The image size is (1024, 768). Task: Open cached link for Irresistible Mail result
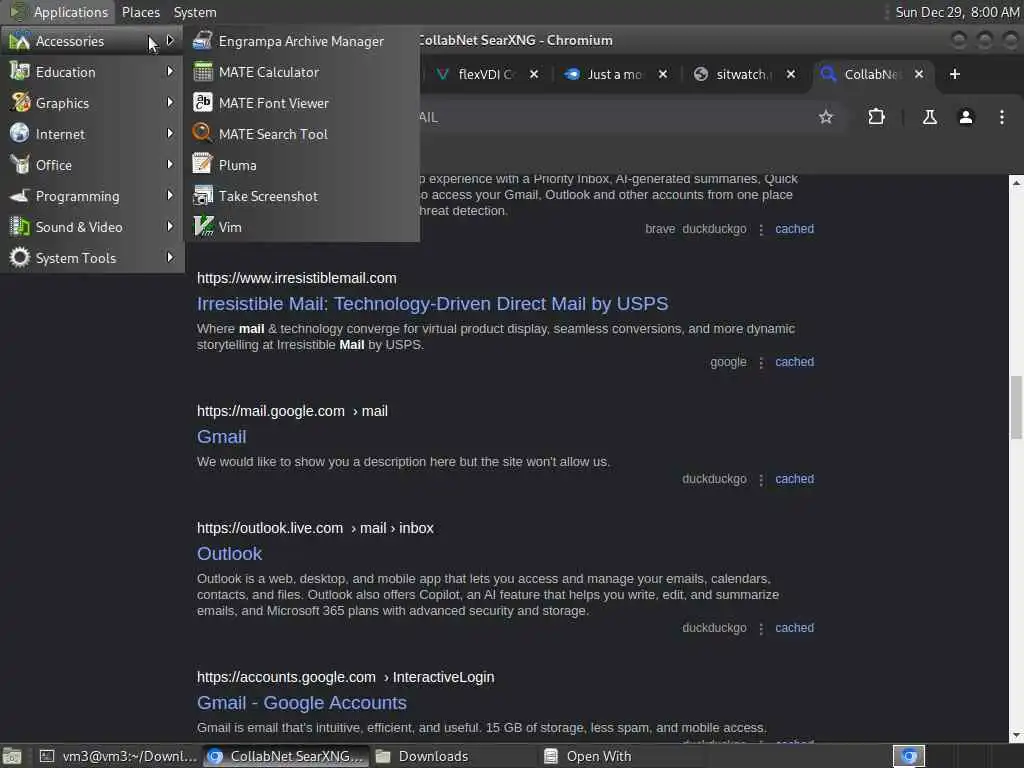click(x=794, y=362)
